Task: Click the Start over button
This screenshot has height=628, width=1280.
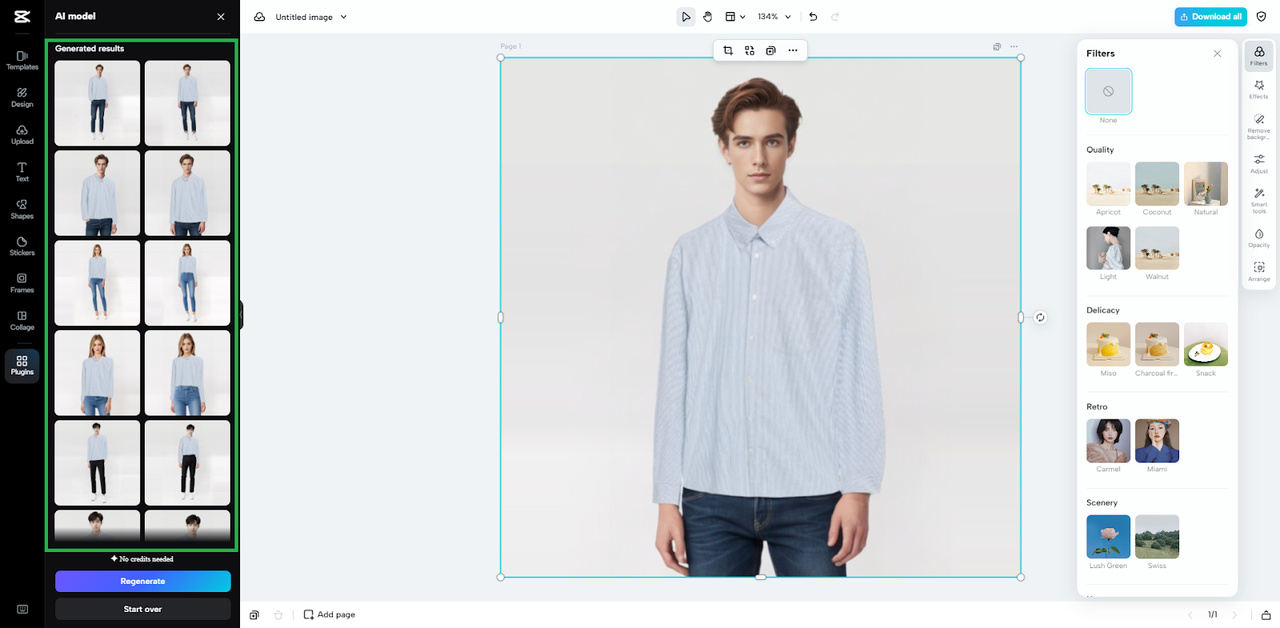Action: pos(143,609)
